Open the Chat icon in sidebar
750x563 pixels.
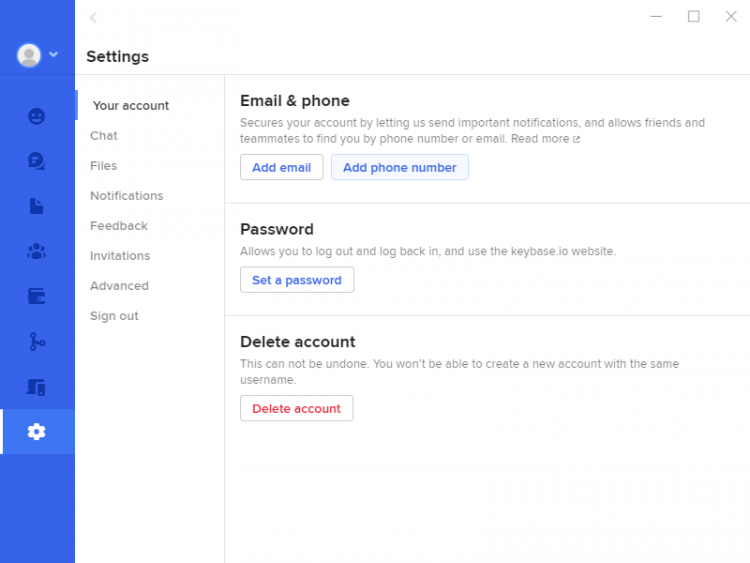[37, 161]
